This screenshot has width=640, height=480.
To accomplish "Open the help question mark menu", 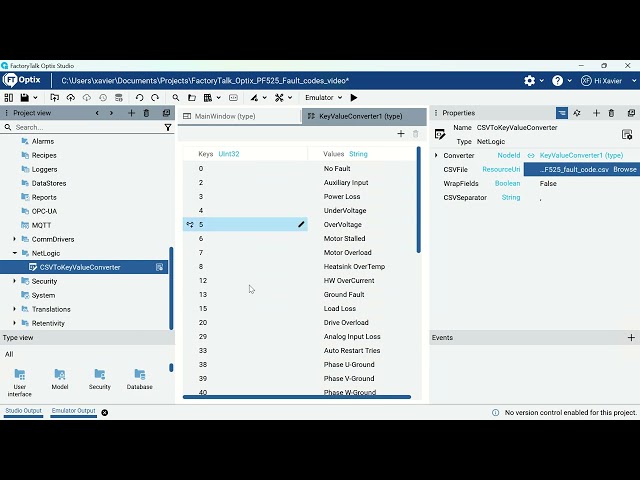I will click(x=558, y=80).
